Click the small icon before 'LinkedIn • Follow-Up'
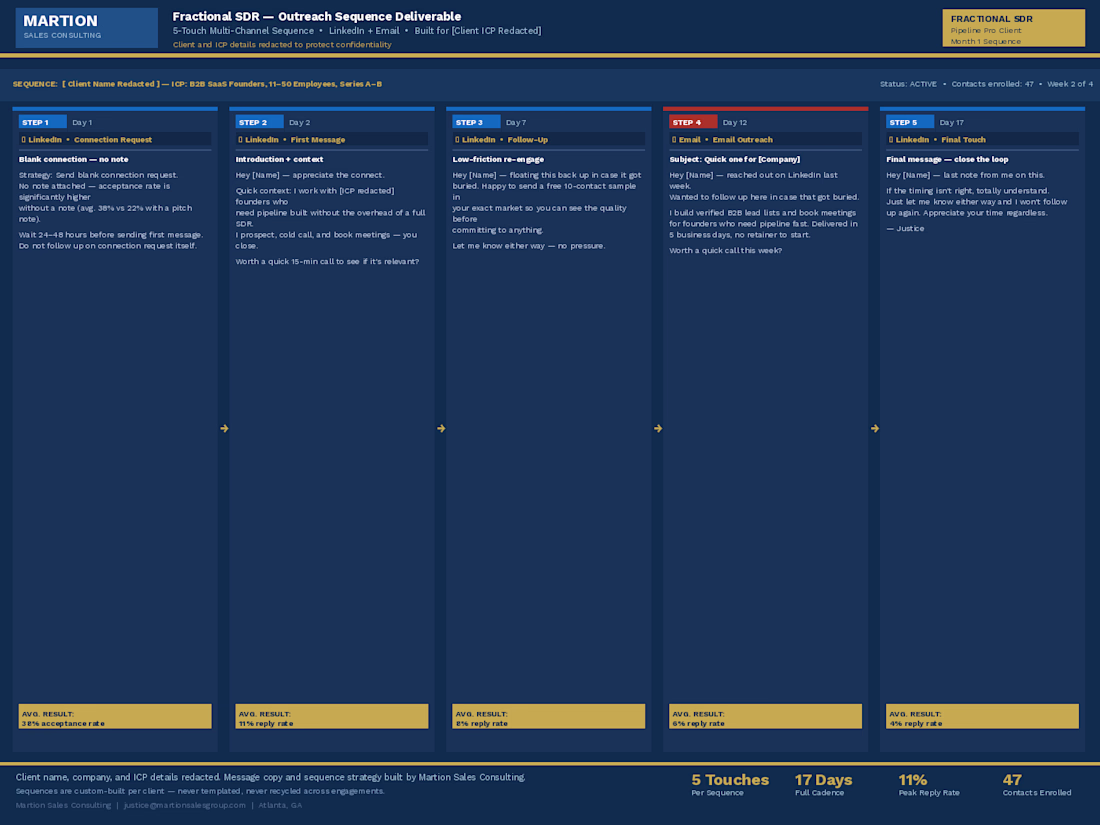Image resolution: width=1100 pixels, height=825 pixels. coord(457,140)
